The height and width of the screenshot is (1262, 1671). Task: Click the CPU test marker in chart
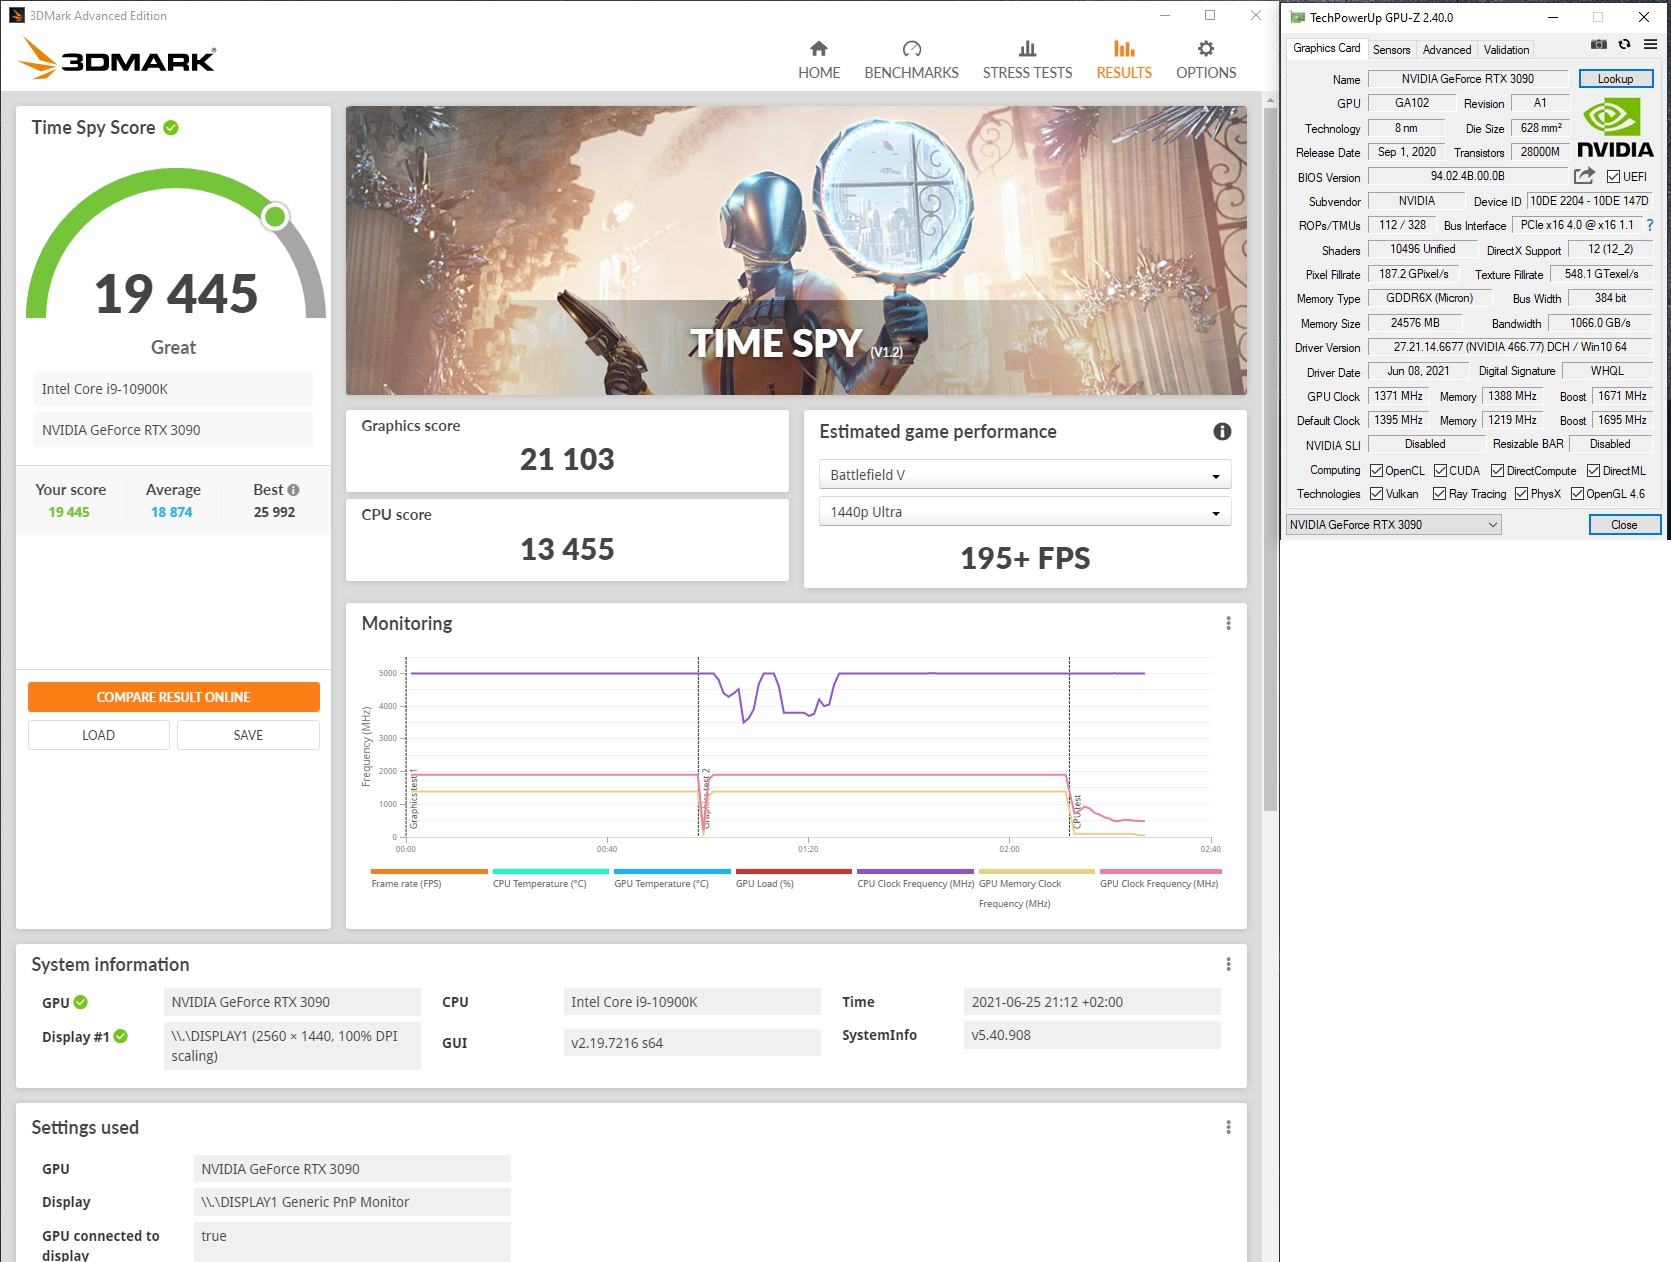click(x=1077, y=812)
